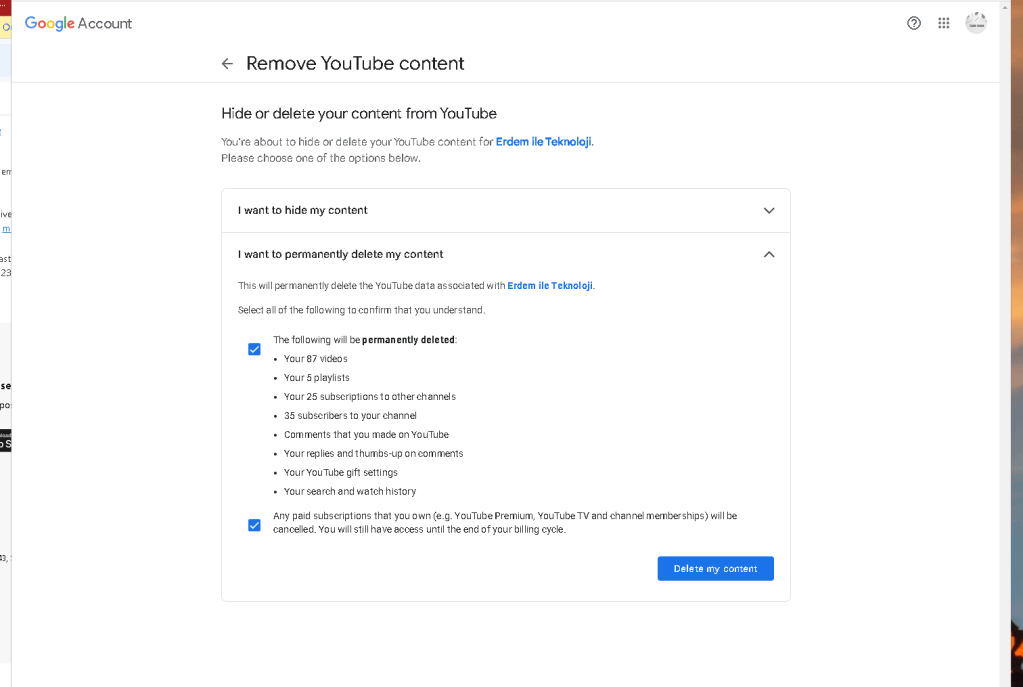Screen dimensions: 1023x687
Task: Open the profile avatar menu
Action: tap(975, 23)
